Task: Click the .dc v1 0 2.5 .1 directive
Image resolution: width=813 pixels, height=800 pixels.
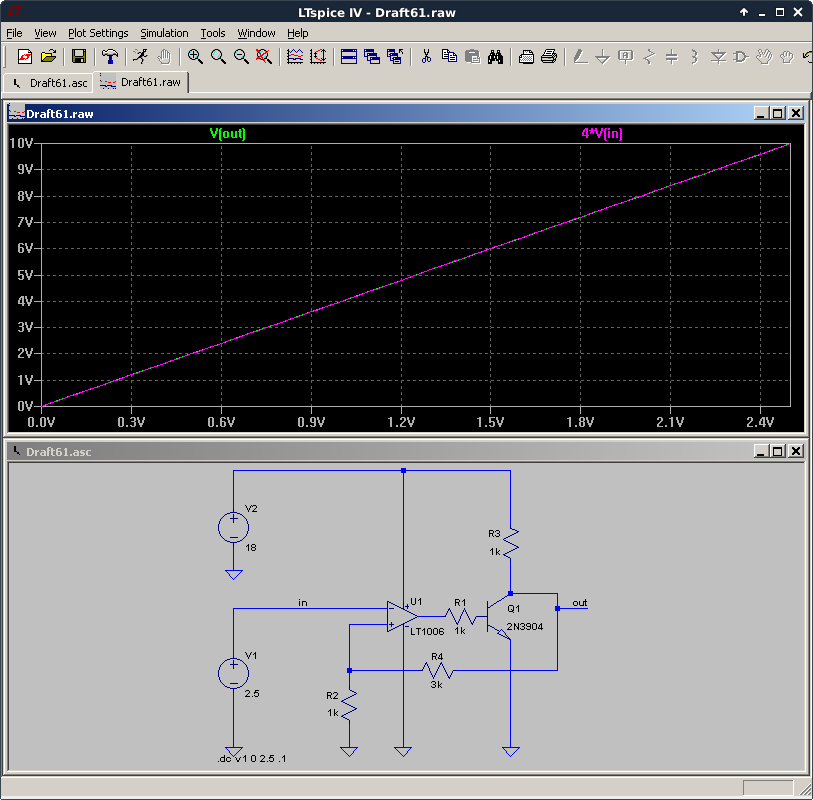Action: [x=251, y=759]
